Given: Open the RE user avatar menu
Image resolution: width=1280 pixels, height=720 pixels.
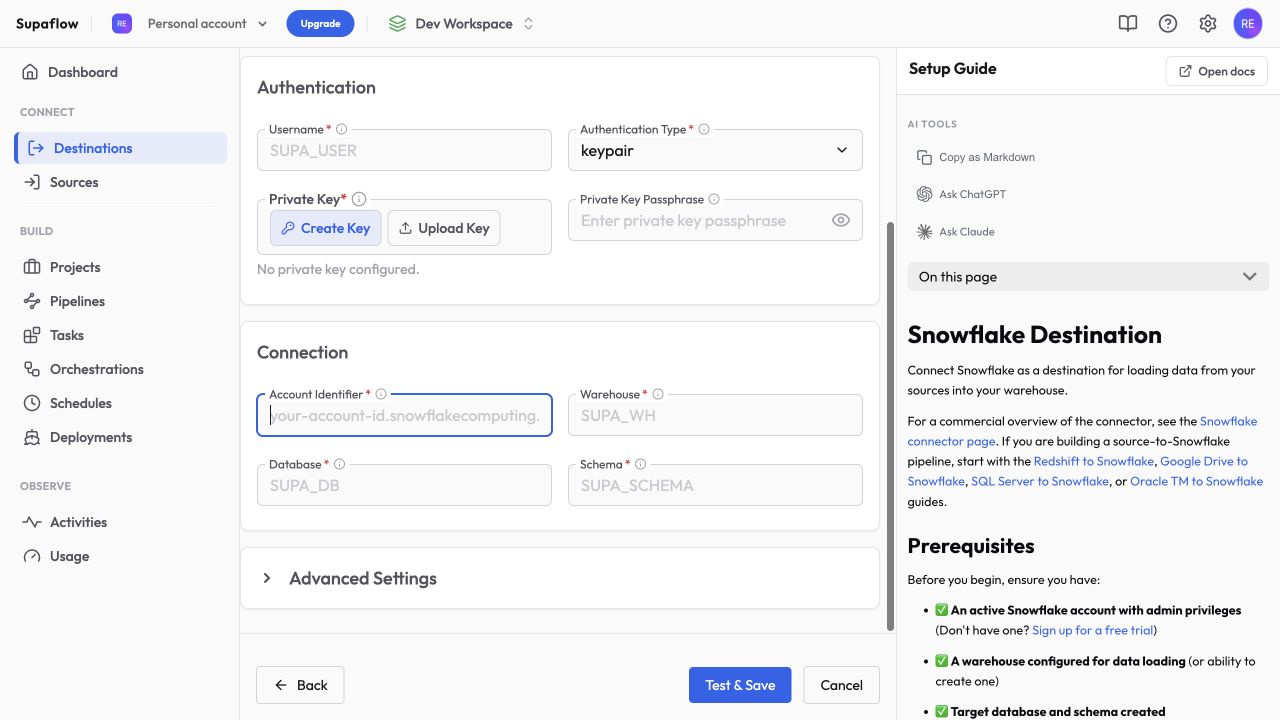Looking at the screenshot, I should click(x=1248, y=24).
